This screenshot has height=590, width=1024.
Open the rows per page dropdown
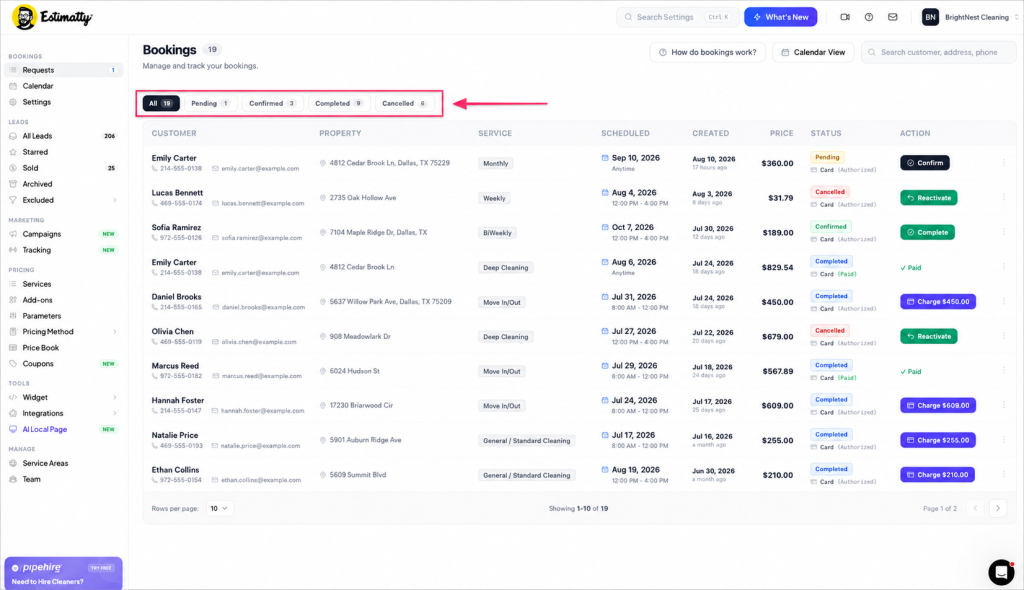point(219,508)
